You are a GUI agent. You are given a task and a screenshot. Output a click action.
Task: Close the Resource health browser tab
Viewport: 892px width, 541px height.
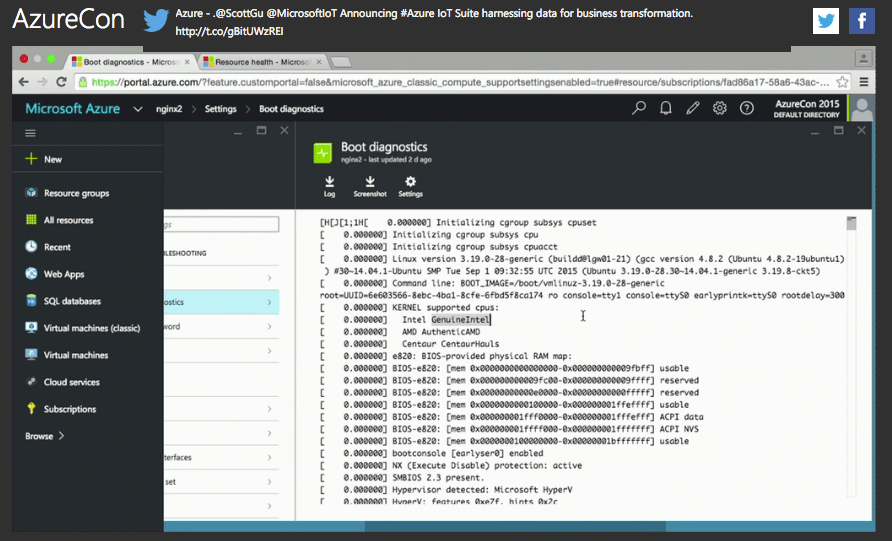[x=319, y=61]
